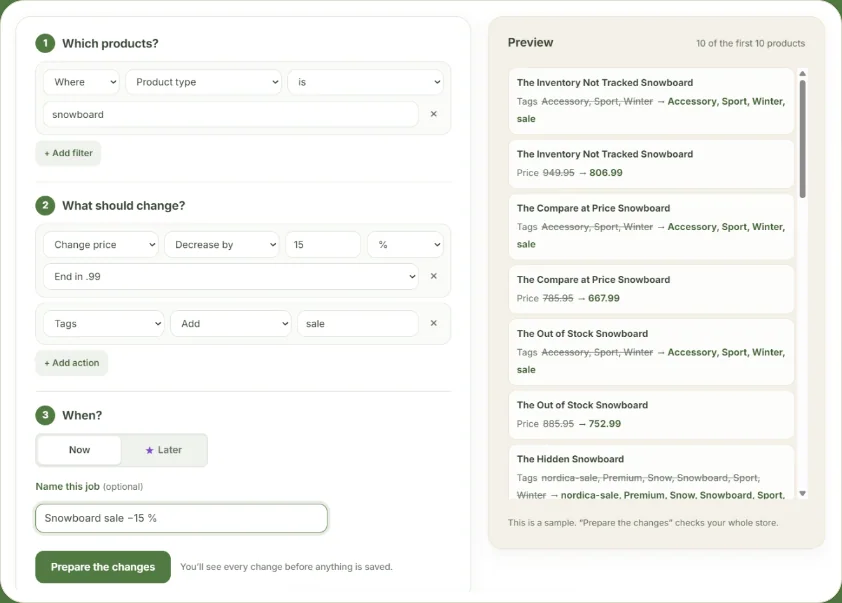Click the new price 806.99

606,173
